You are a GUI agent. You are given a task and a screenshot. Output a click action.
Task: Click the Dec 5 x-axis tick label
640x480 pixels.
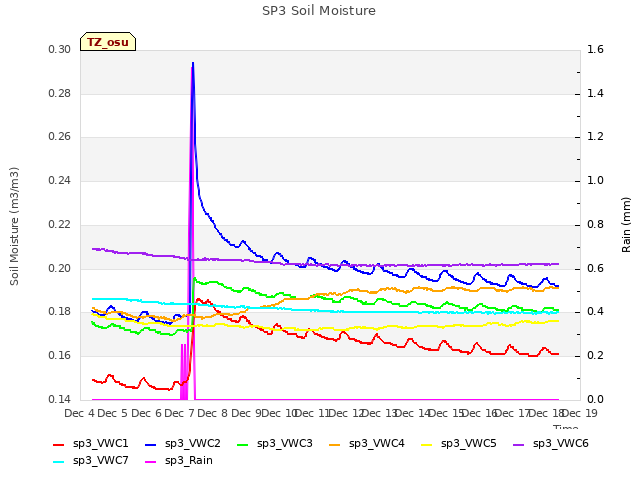pos(113,413)
